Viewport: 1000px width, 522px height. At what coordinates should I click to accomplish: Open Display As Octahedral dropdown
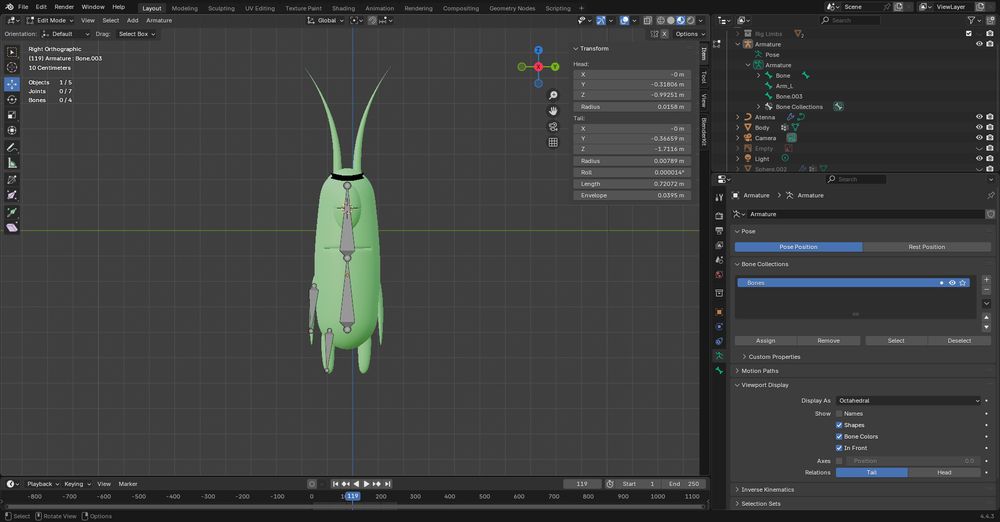point(908,401)
